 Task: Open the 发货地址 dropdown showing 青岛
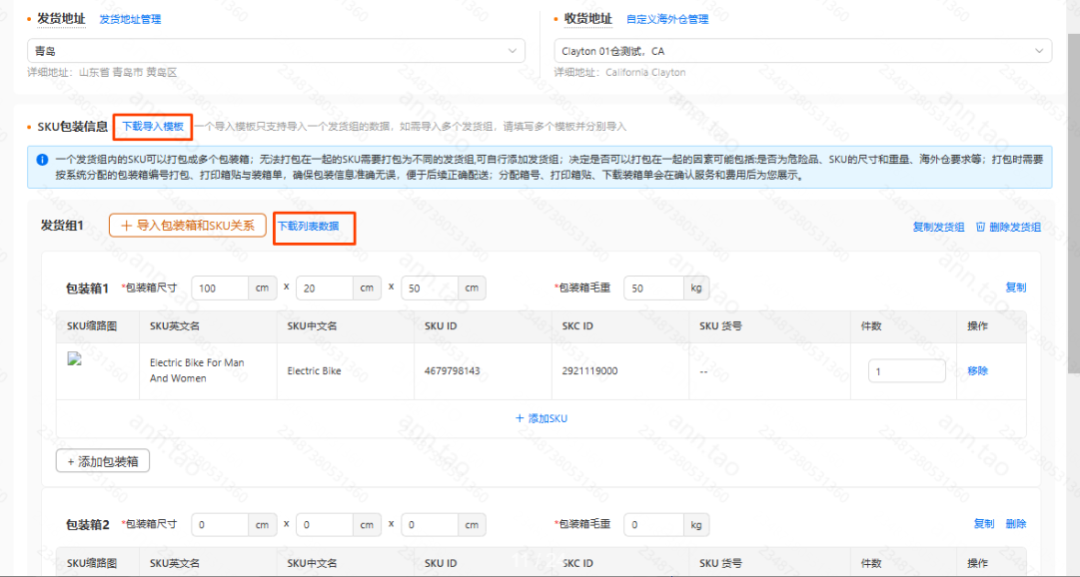[x=275, y=50]
